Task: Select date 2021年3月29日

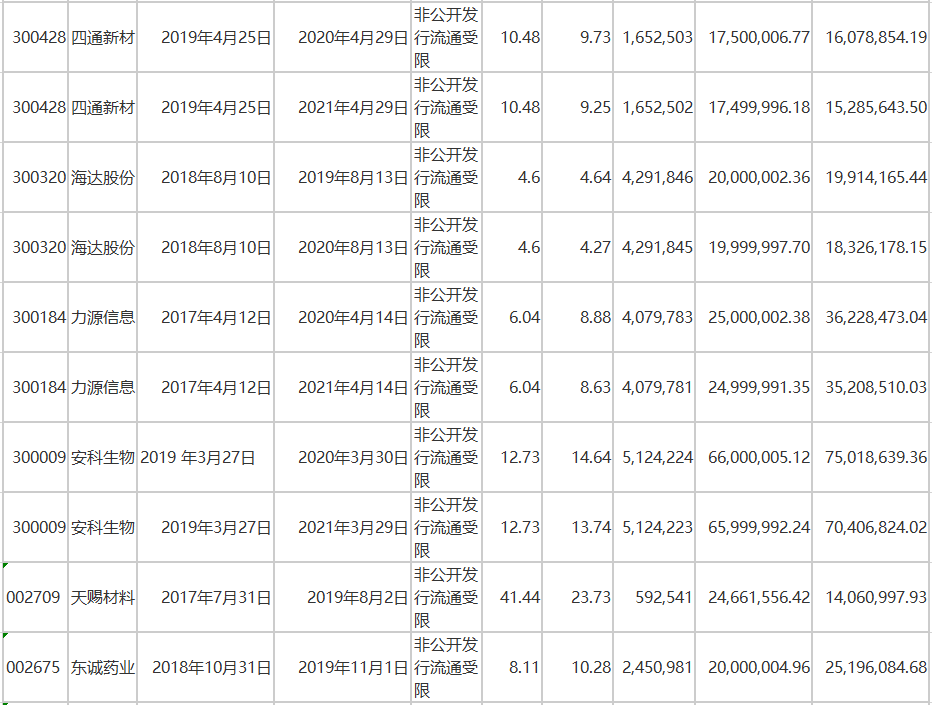Action: [342, 527]
